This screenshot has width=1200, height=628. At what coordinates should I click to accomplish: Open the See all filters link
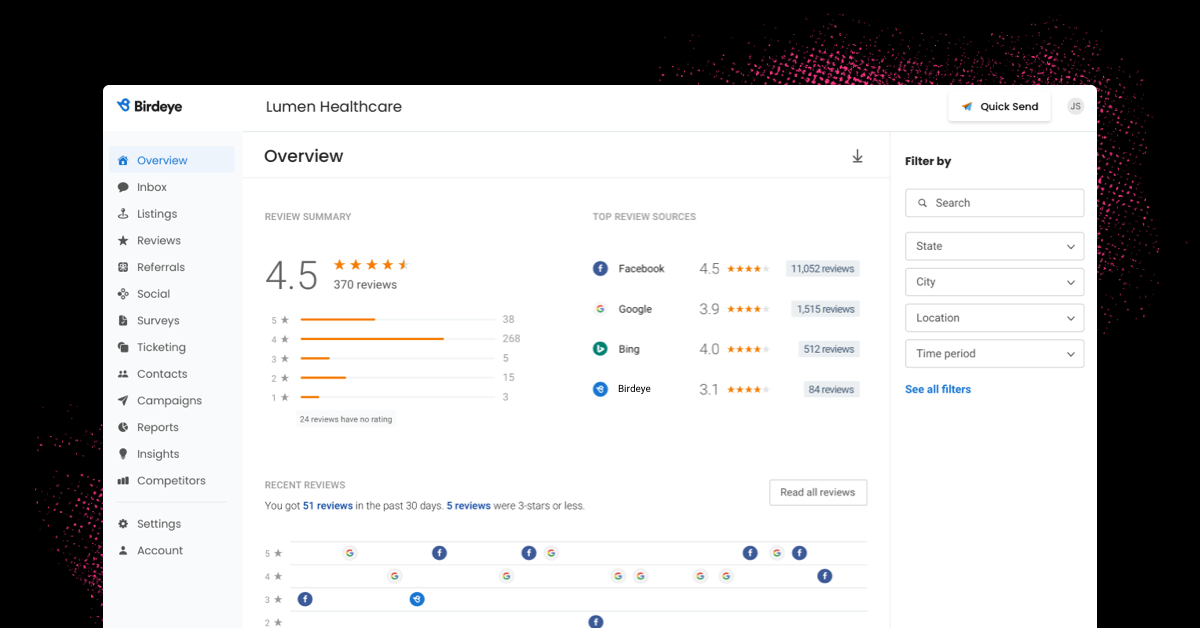pyautogui.click(x=938, y=389)
